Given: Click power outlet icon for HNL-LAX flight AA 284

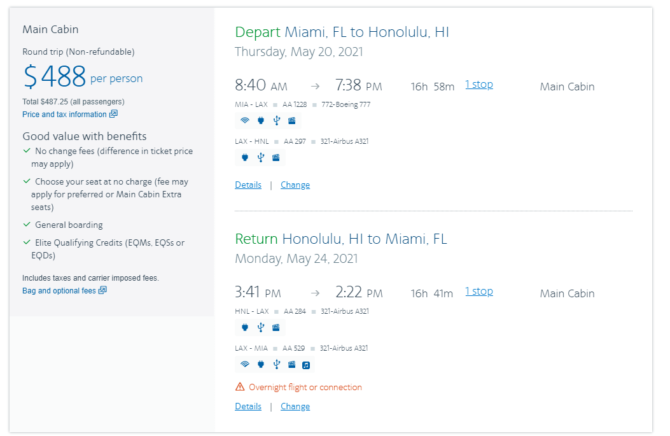Looking at the screenshot, I should (245, 328).
